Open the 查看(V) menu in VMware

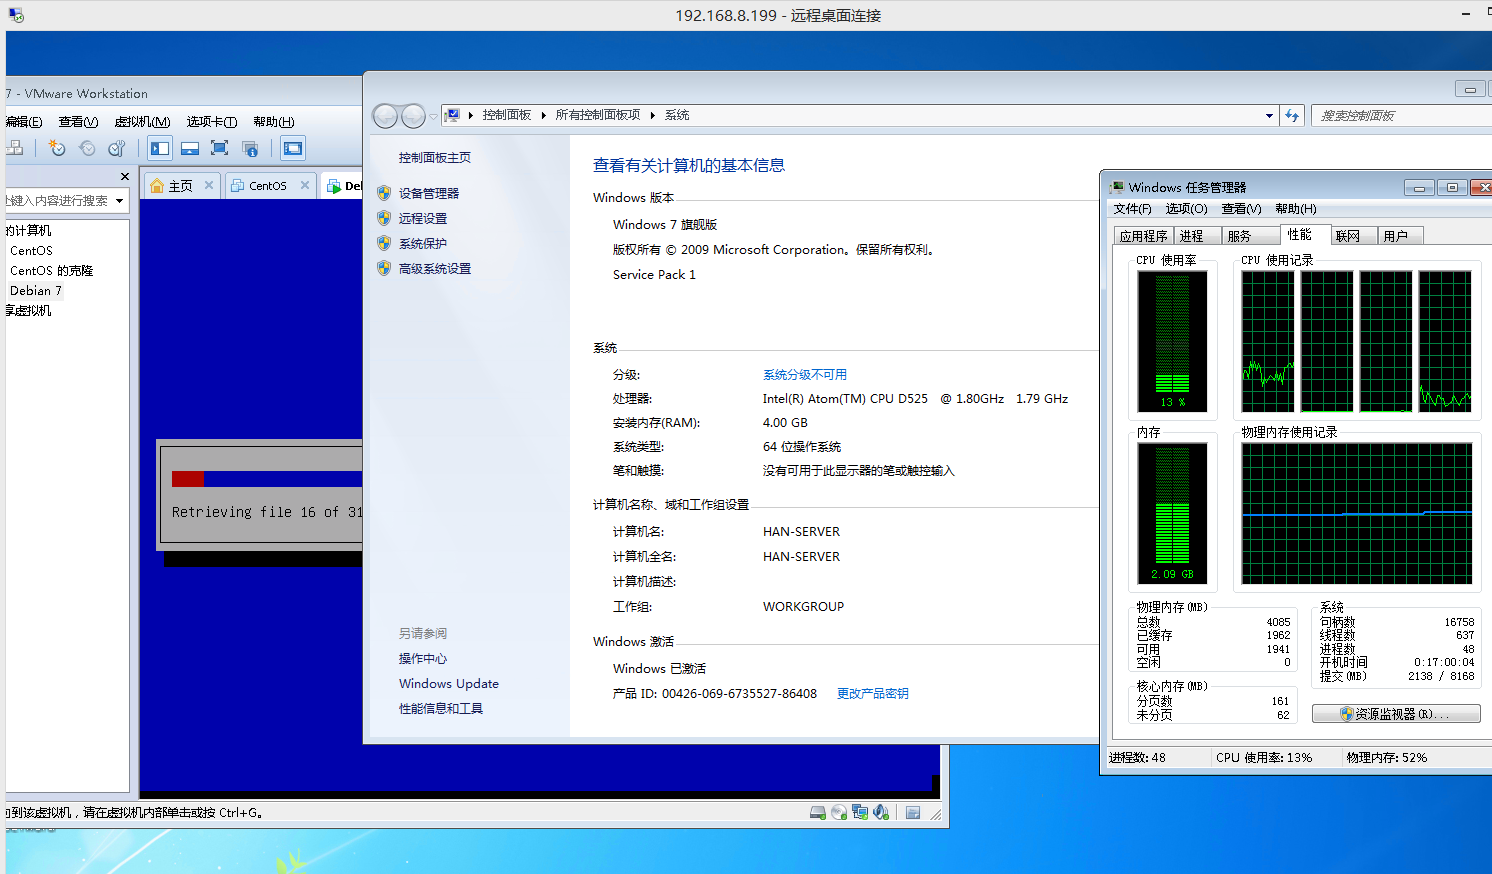(x=78, y=122)
